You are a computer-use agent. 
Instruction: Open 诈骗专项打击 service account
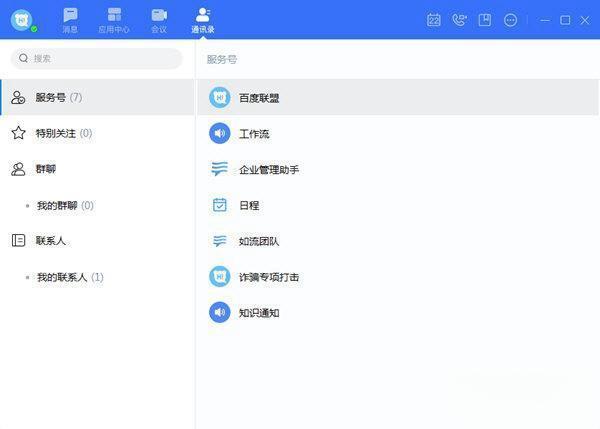(x=398, y=277)
